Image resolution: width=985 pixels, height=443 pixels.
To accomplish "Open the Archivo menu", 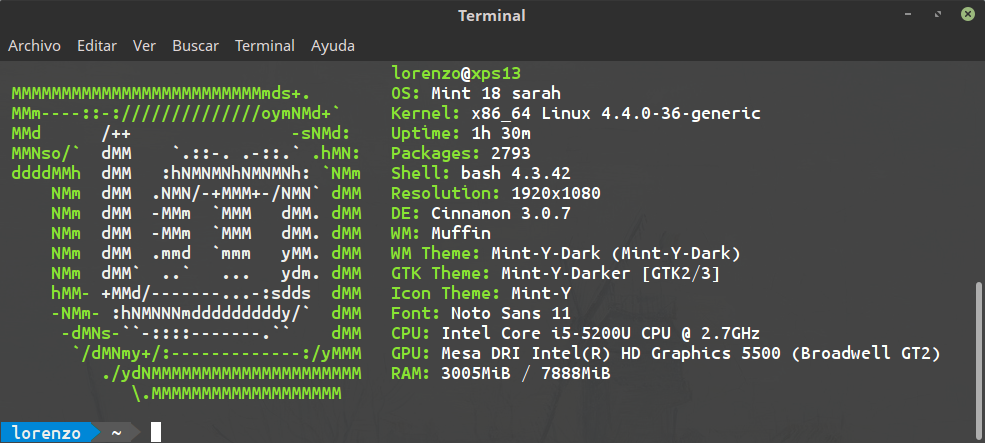I will point(35,46).
